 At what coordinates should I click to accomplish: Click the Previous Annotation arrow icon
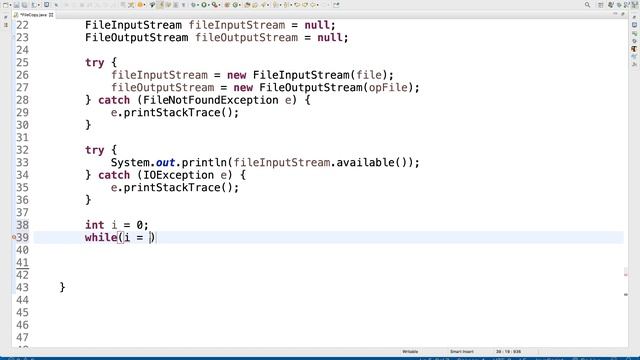[x=285, y=5]
